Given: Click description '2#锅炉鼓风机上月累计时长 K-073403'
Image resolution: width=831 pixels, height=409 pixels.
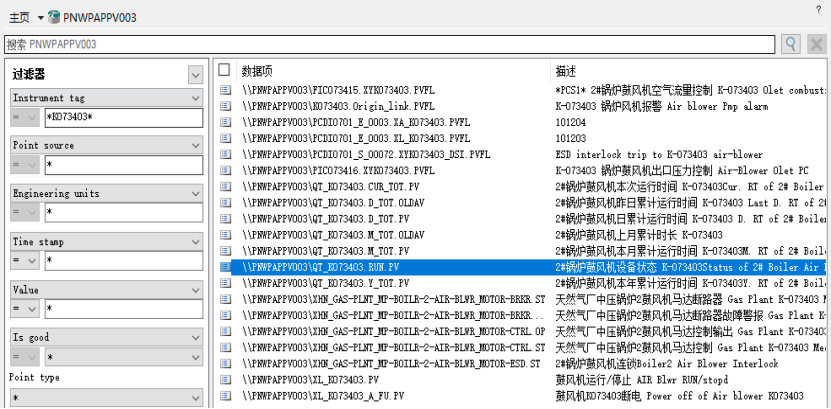Looking at the screenshot, I should [x=639, y=235].
